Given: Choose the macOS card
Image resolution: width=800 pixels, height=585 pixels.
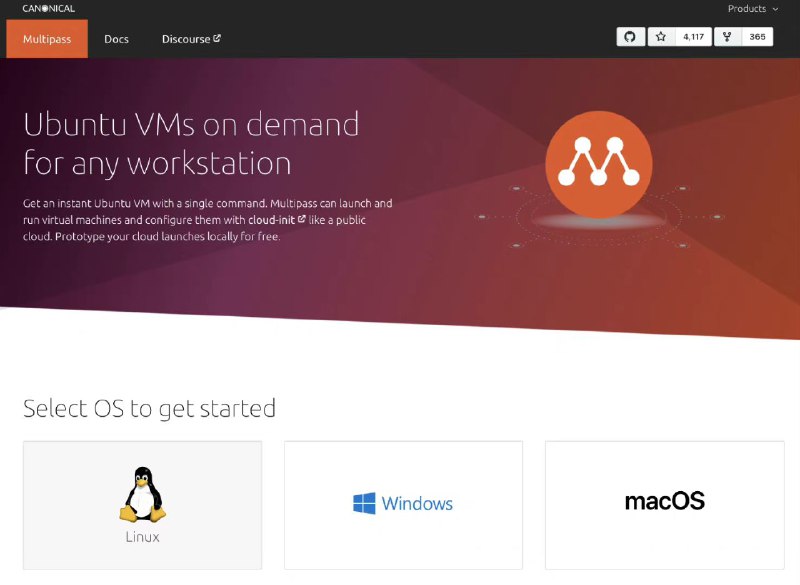Looking at the screenshot, I should pos(664,502).
